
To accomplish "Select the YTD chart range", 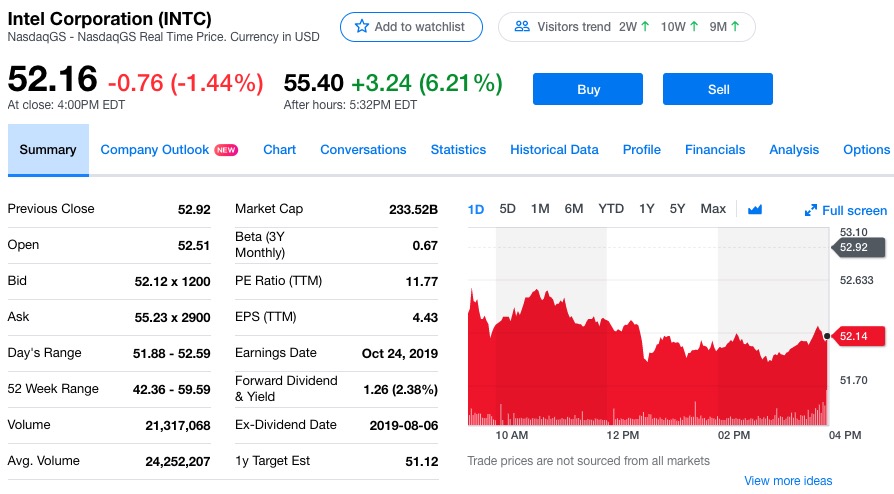I will 611,209.
